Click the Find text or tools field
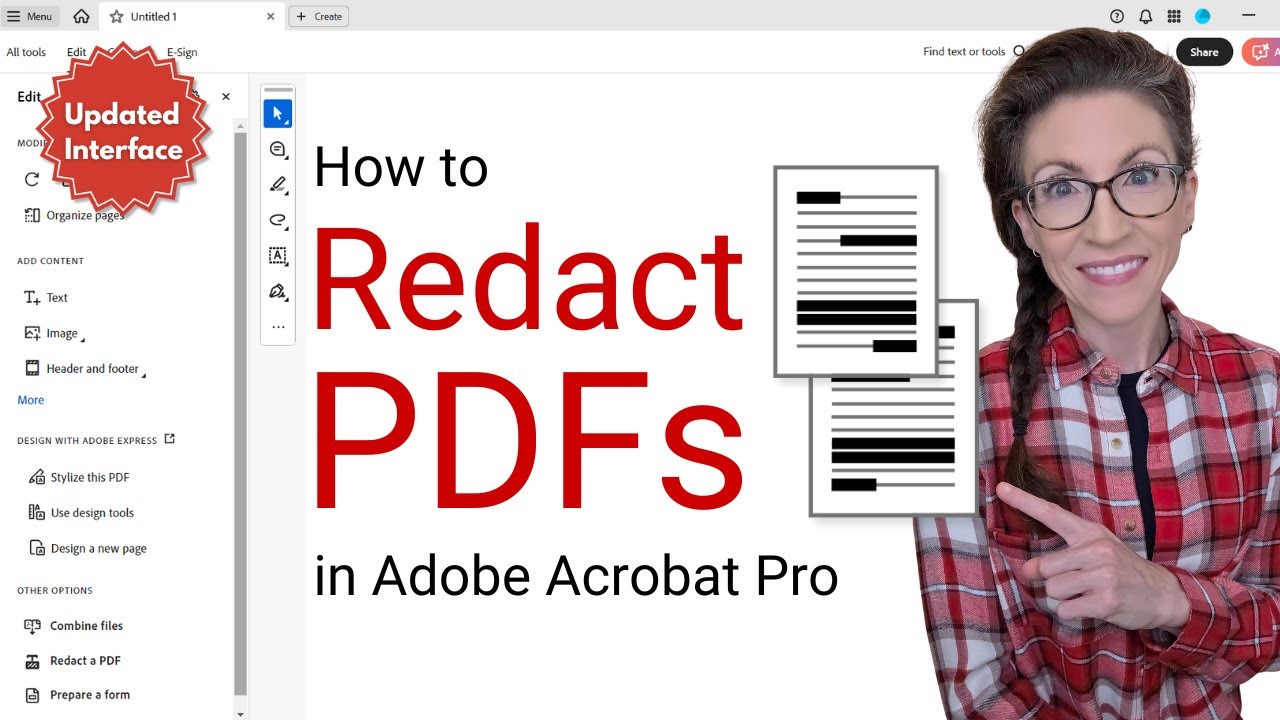This screenshot has height=720, width=1280. point(975,52)
